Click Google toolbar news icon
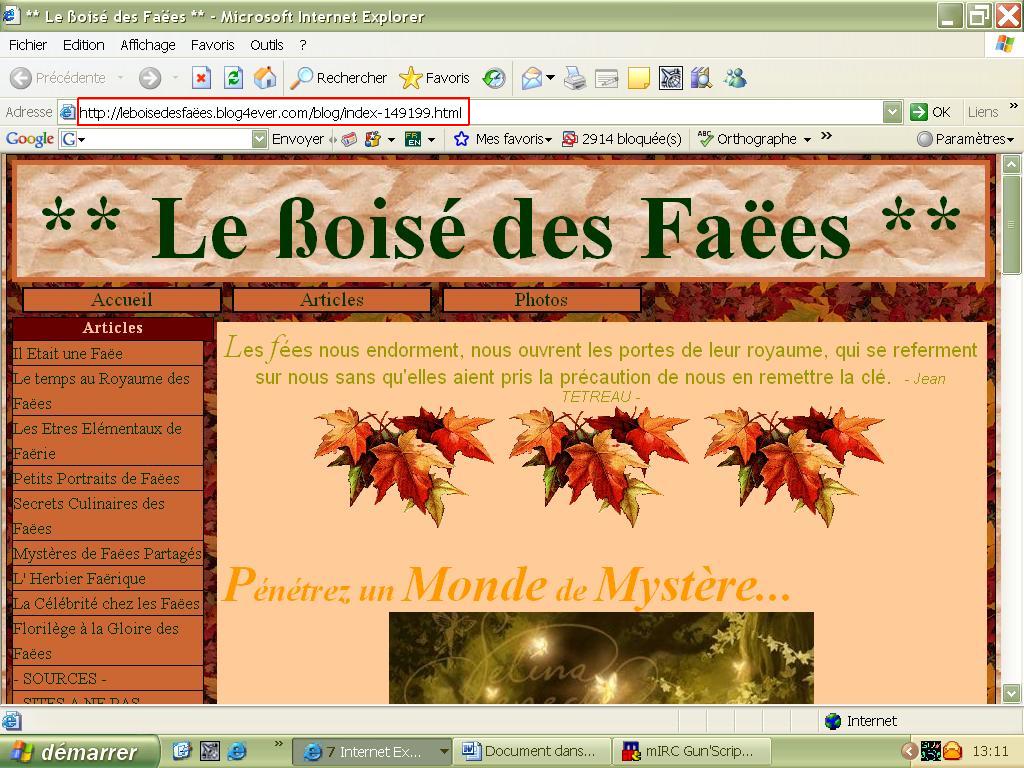 pyautogui.click(x=349, y=139)
